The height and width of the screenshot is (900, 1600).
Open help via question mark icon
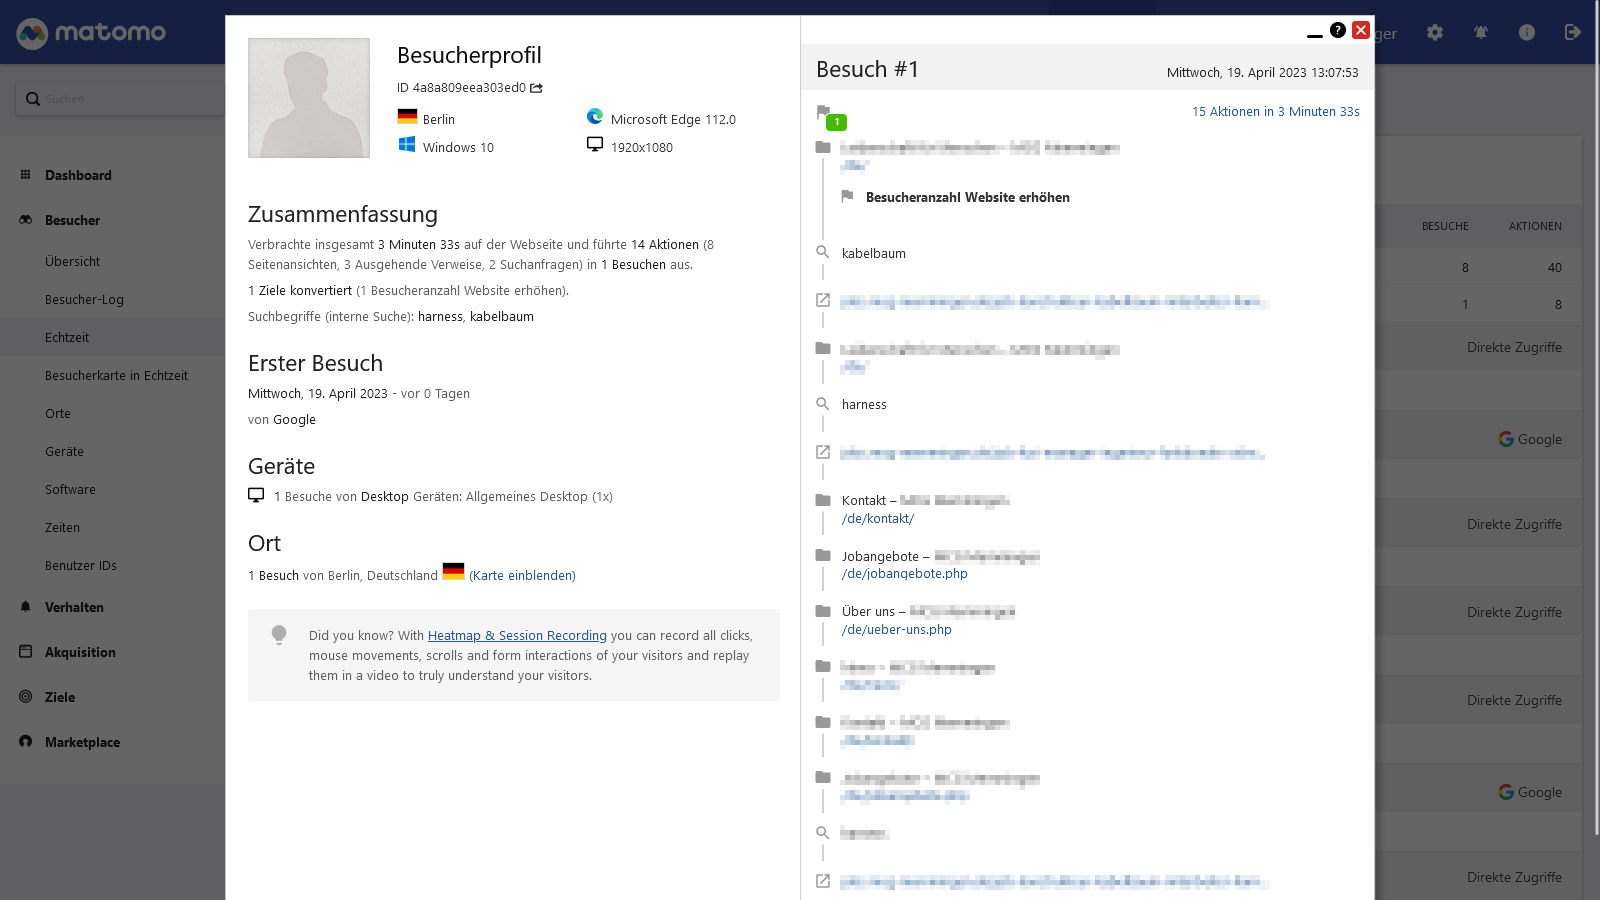[1338, 30]
